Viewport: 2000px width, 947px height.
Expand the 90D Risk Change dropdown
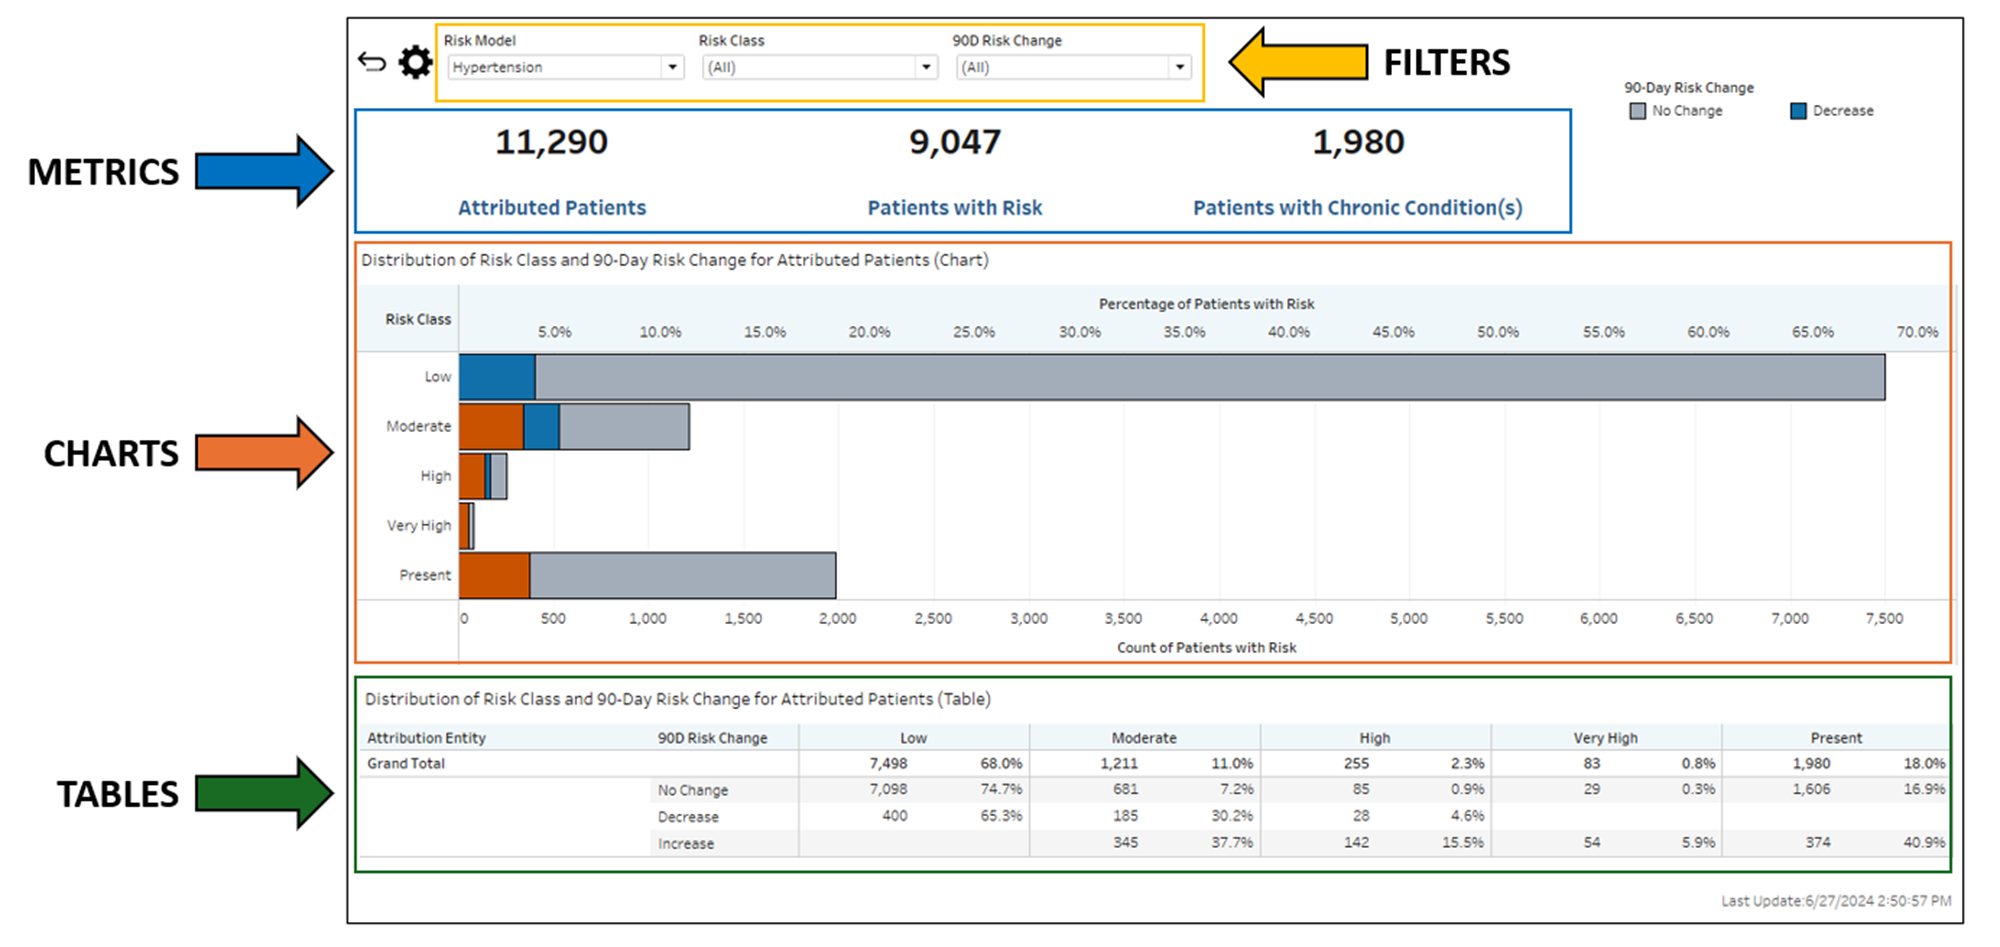(1073, 68)
